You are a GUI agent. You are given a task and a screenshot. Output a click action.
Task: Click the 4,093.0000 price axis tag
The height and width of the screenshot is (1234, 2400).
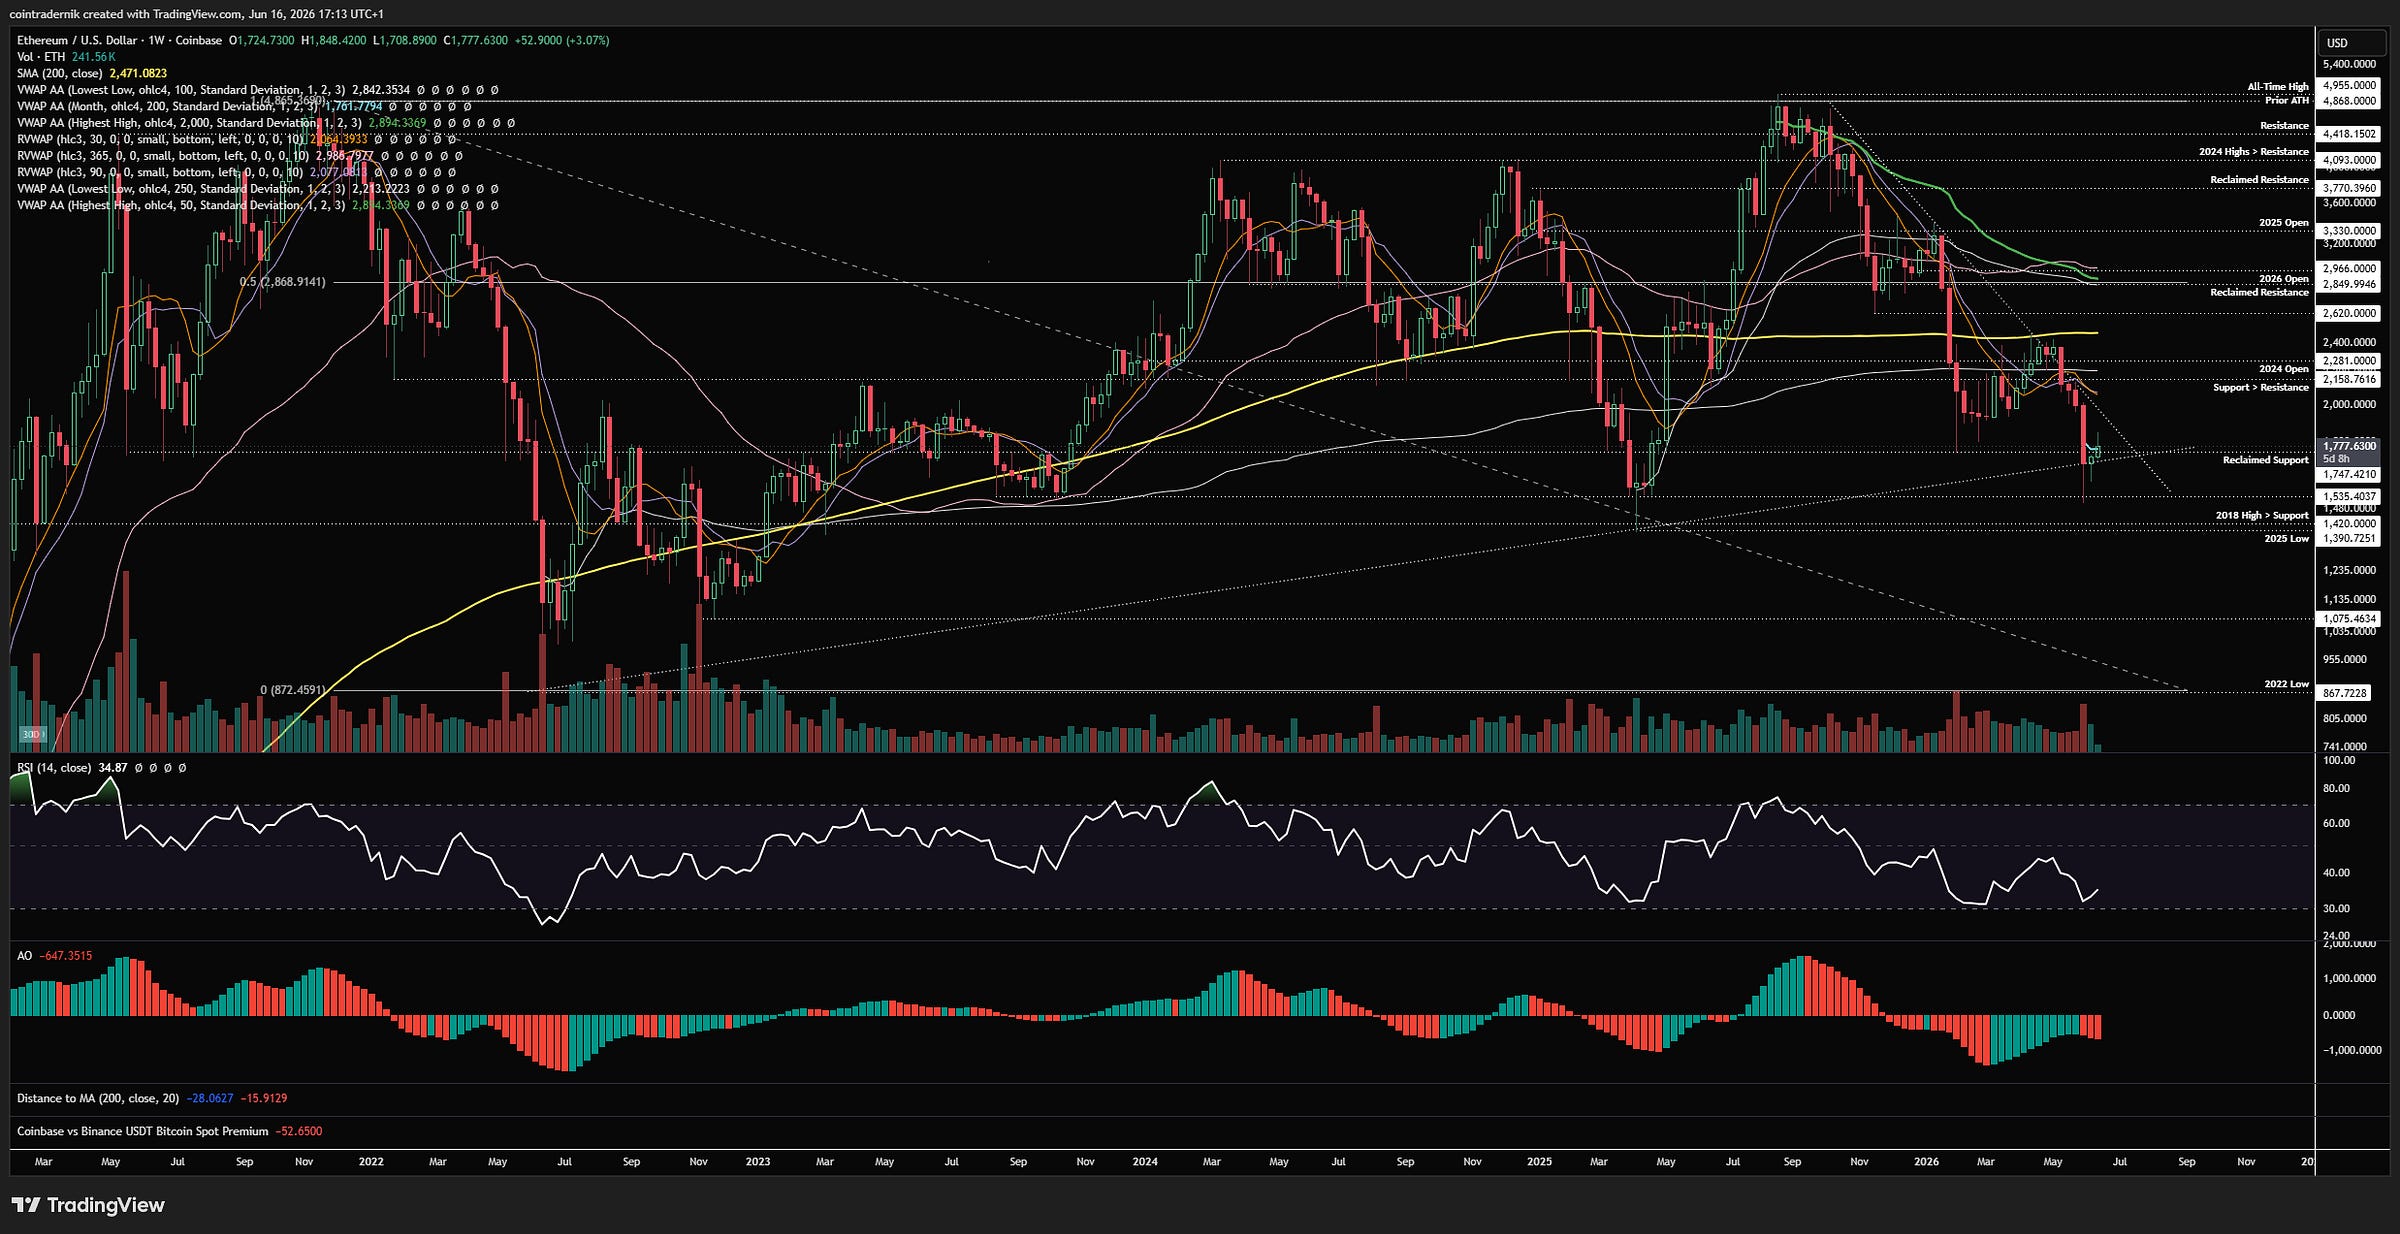[2349, 160]
